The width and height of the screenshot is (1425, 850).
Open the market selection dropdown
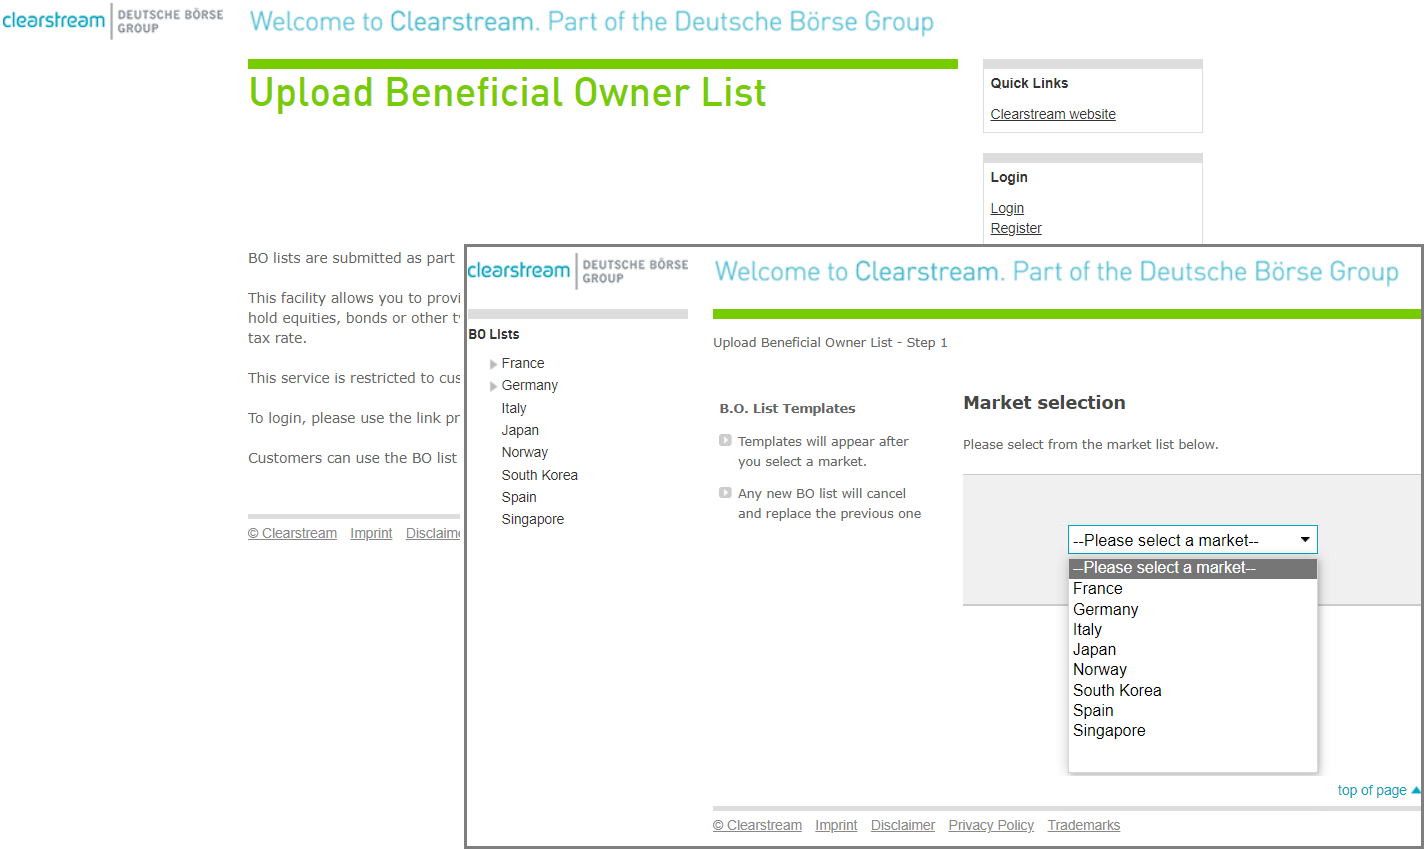tap(1192, 540)
